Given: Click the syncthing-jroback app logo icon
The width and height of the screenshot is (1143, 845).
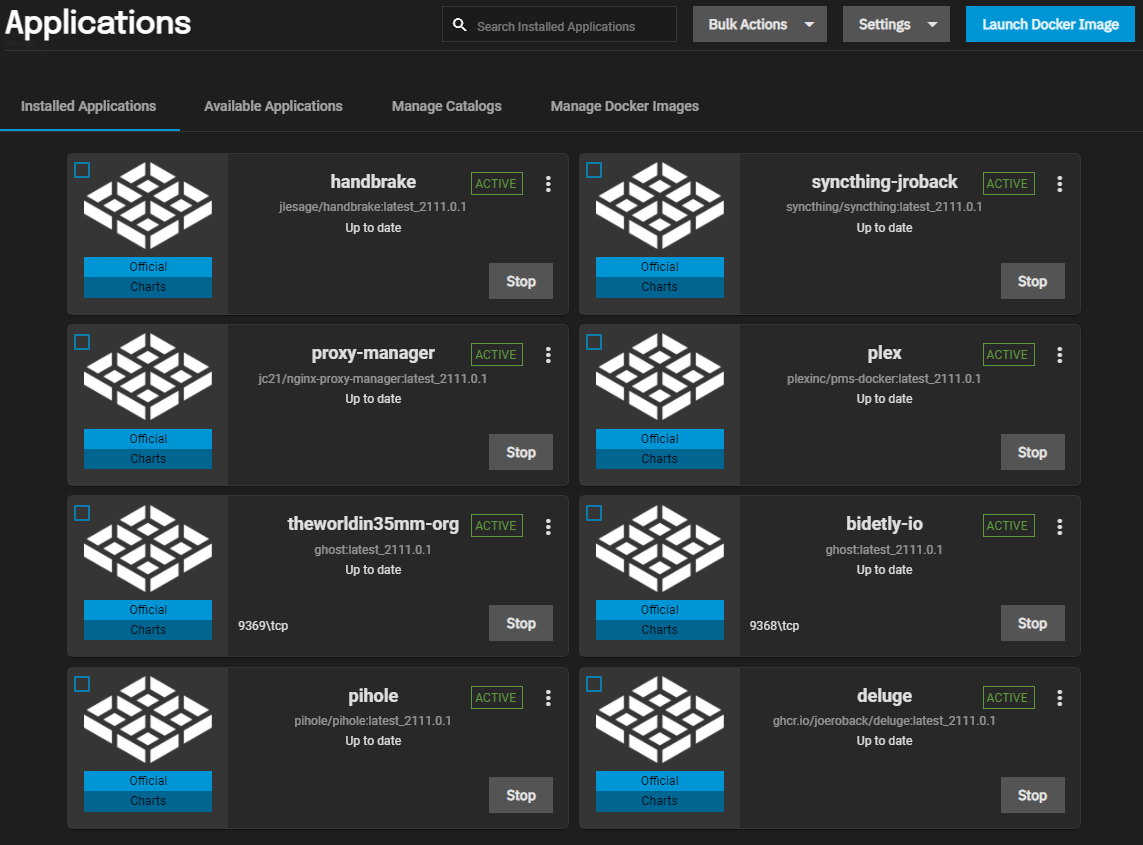Looking at the screenshot, I should (660, 205).
